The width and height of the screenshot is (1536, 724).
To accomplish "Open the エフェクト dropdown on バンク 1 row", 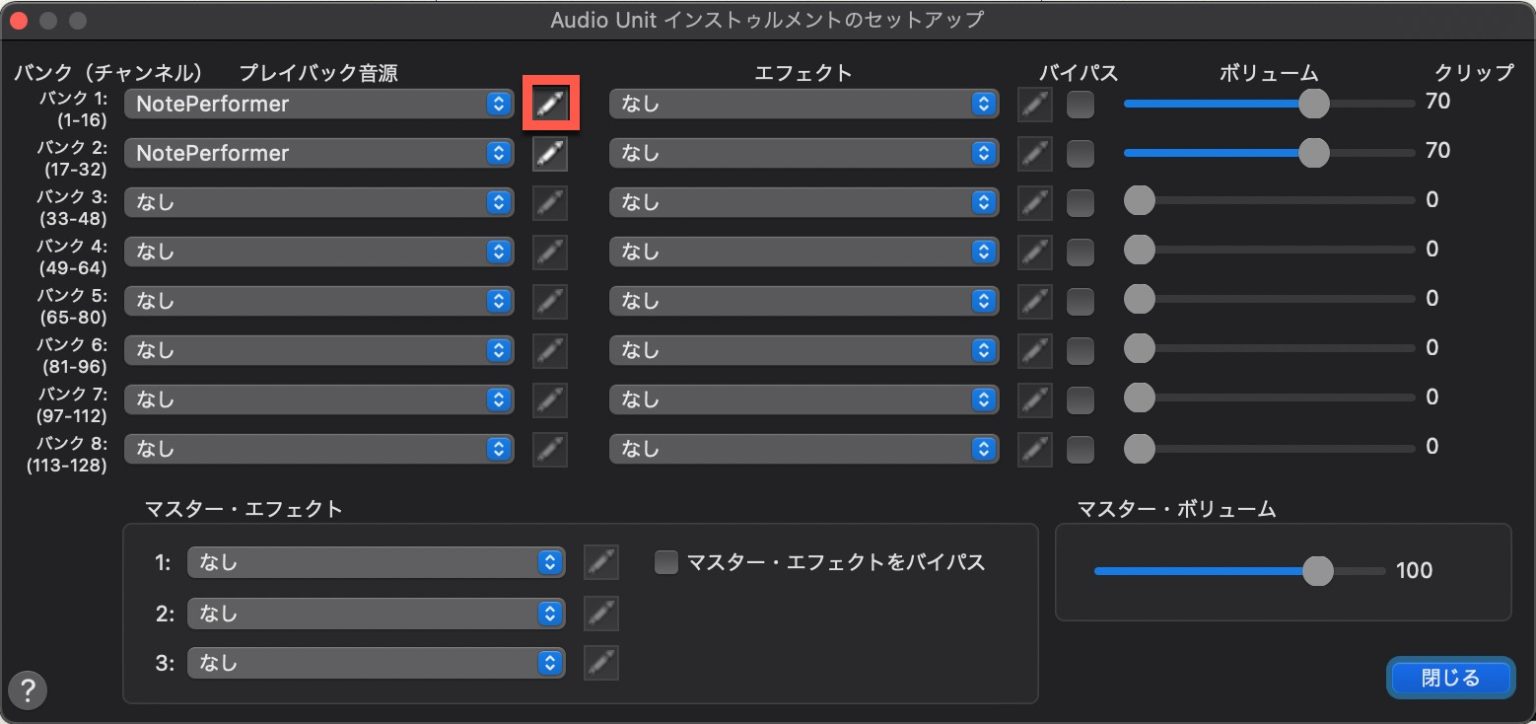I will (x=803, y=103).
